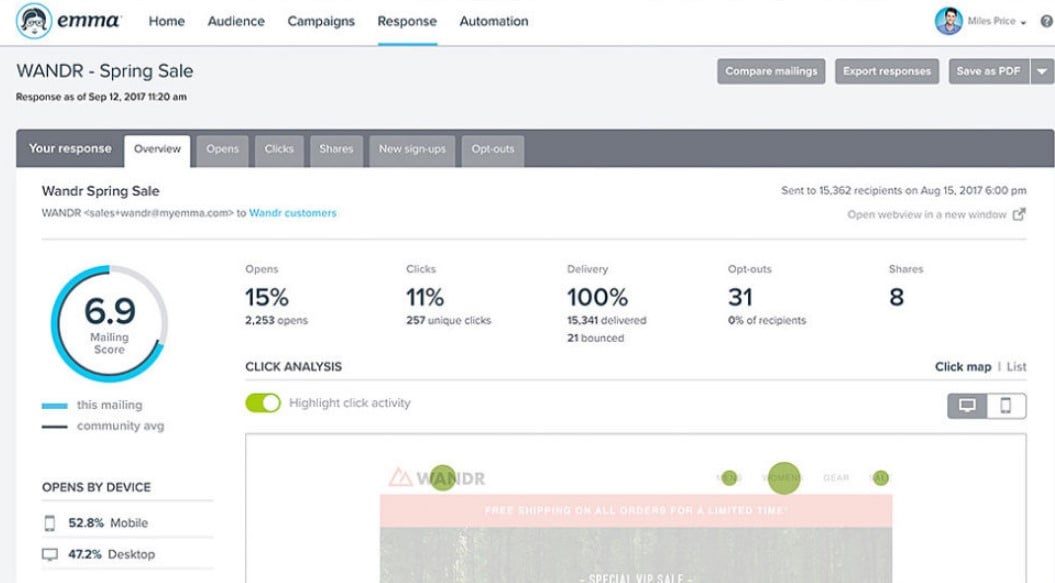Viewport: 1055px width, 583px height.
Task: Switch to the Shares tab
Action: tap(336, 151)
